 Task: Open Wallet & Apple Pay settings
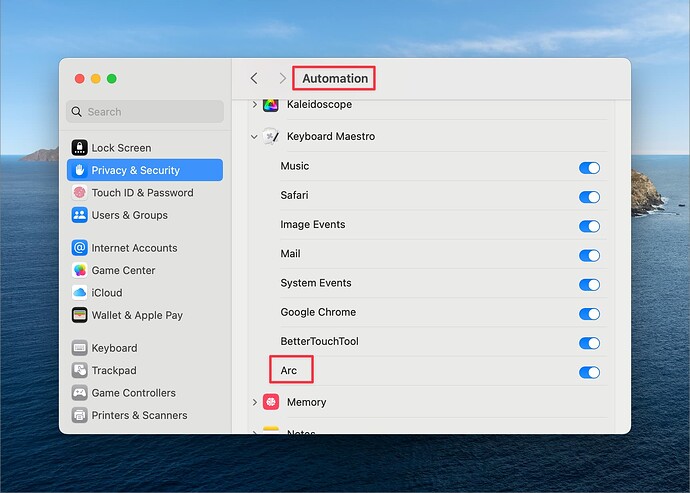click(x=145, y=315)
